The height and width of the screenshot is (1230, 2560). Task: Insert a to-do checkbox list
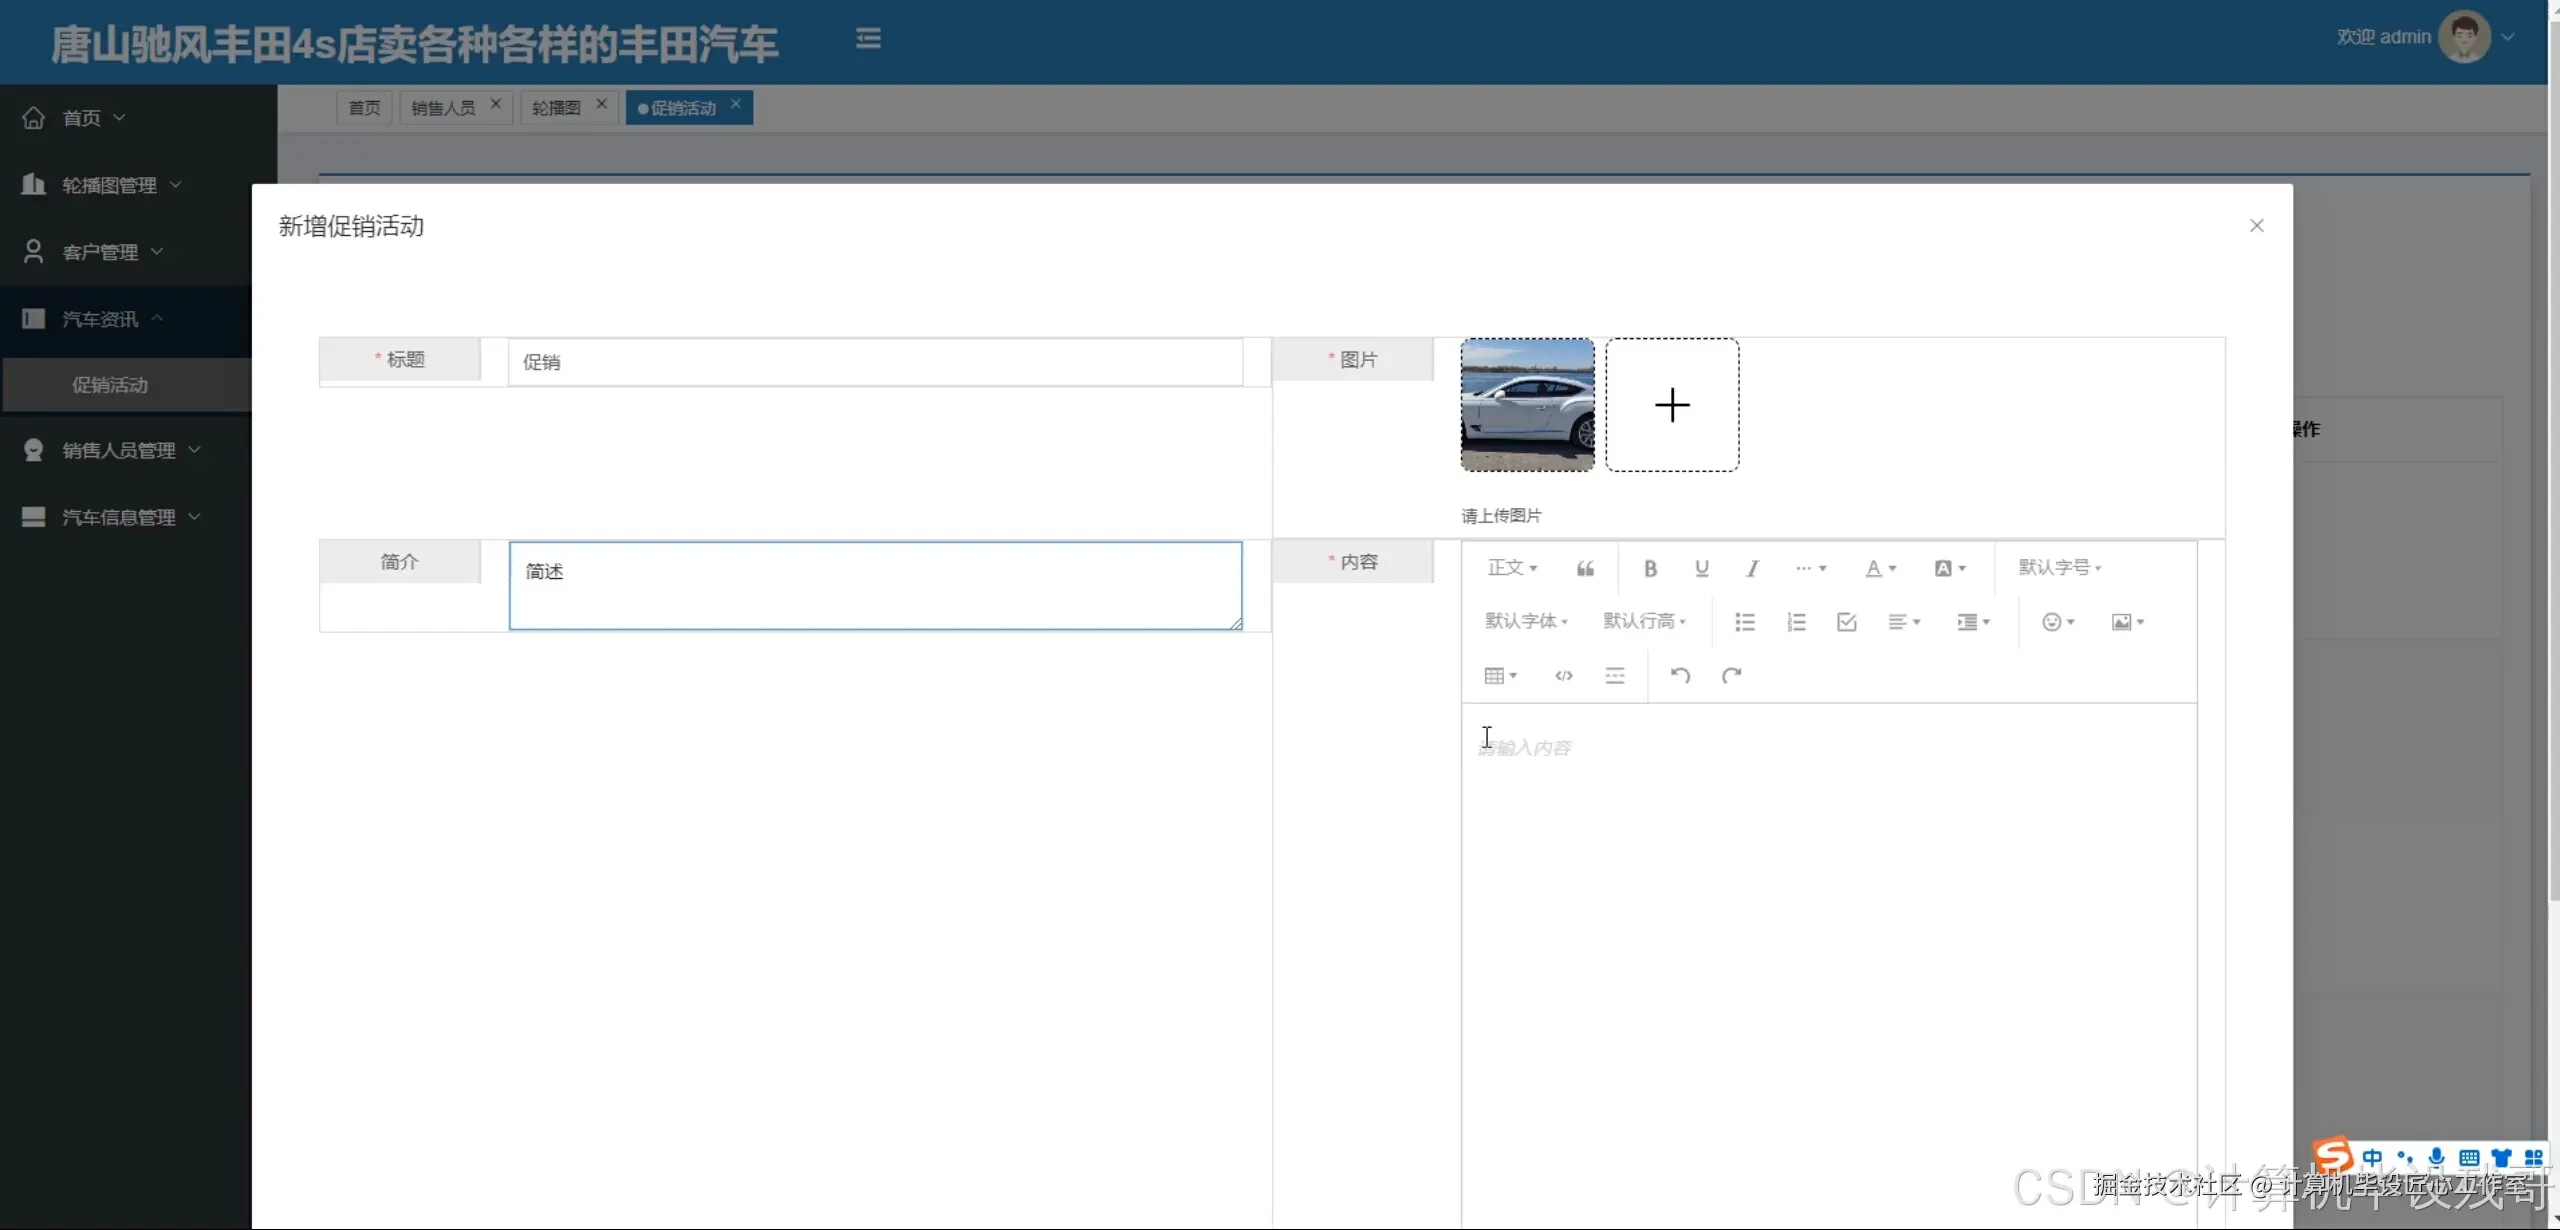click(x=1846, y=622)
